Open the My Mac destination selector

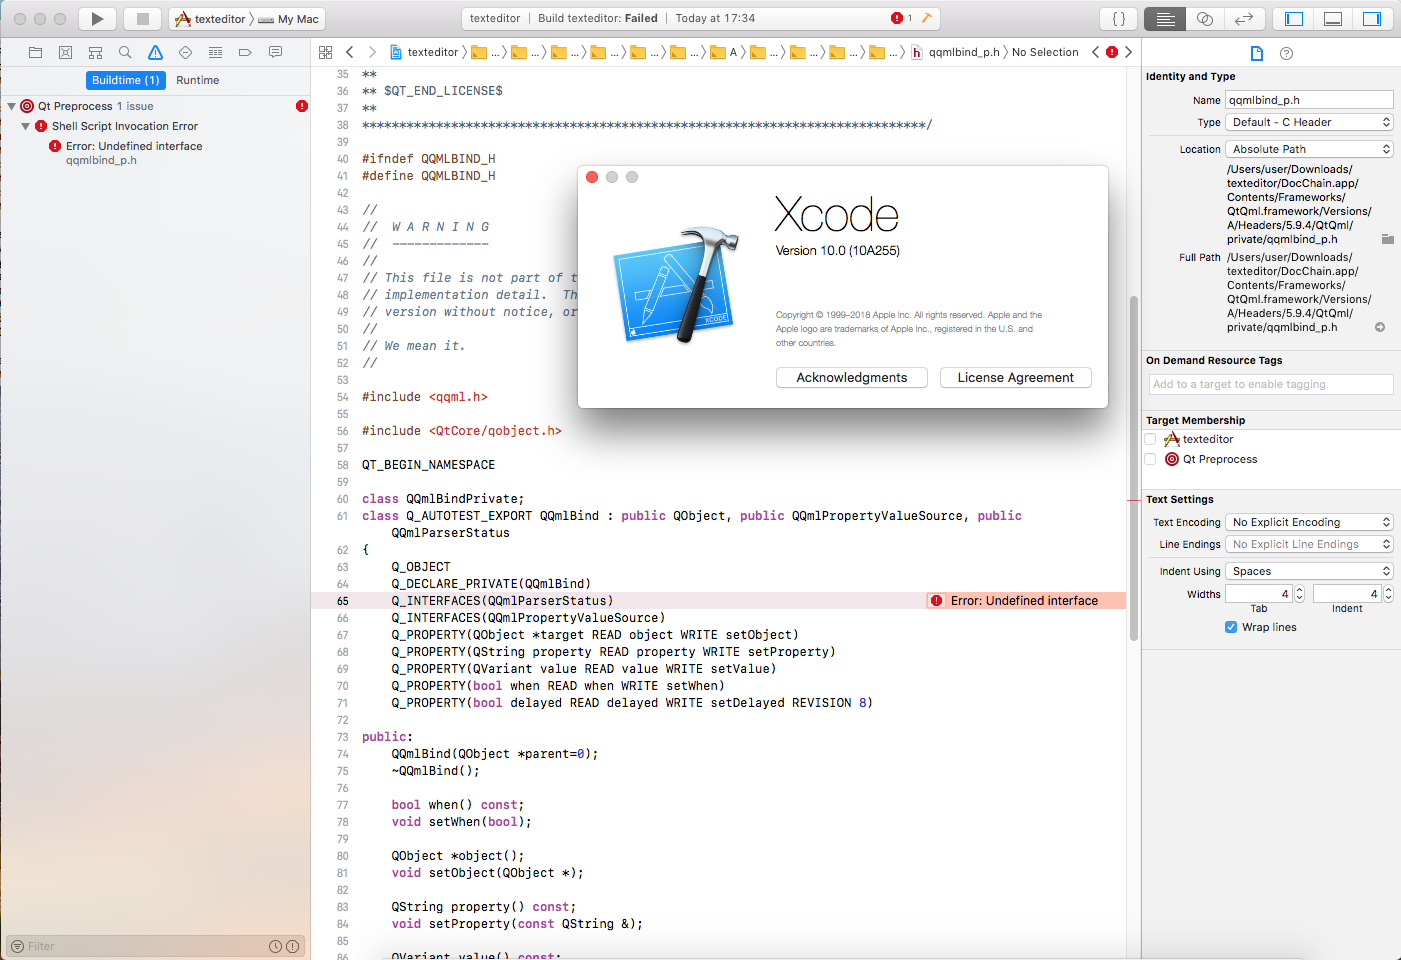pos(288,19)
